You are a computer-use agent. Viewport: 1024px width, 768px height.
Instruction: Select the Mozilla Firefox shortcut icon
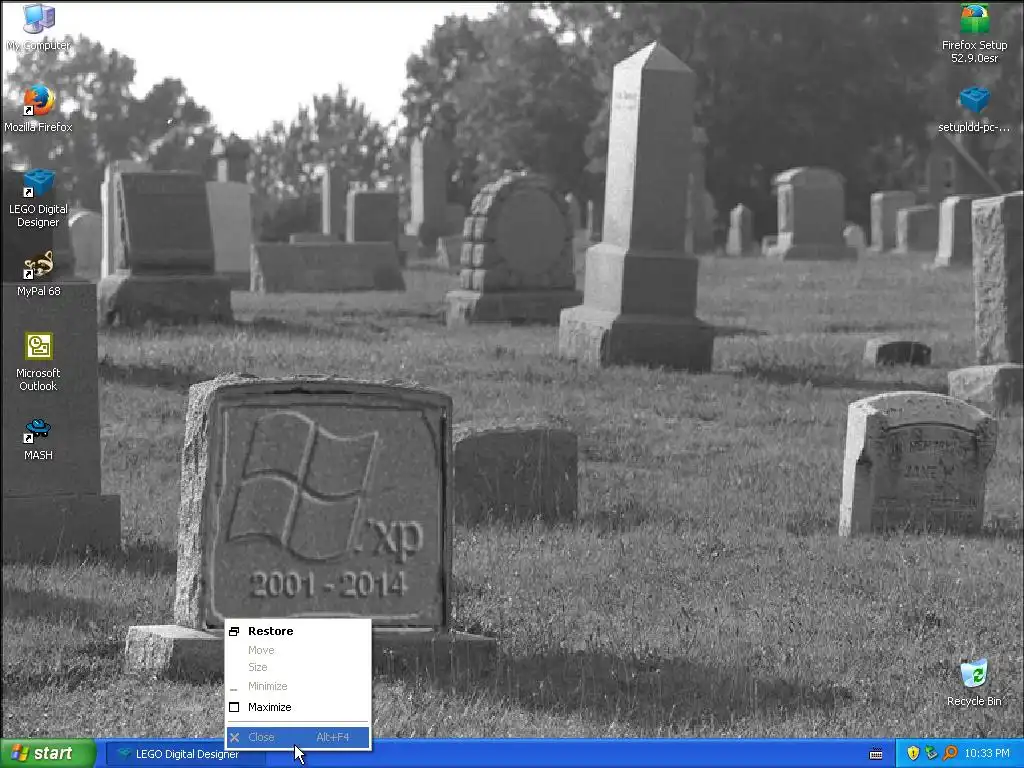coord(39,108)
